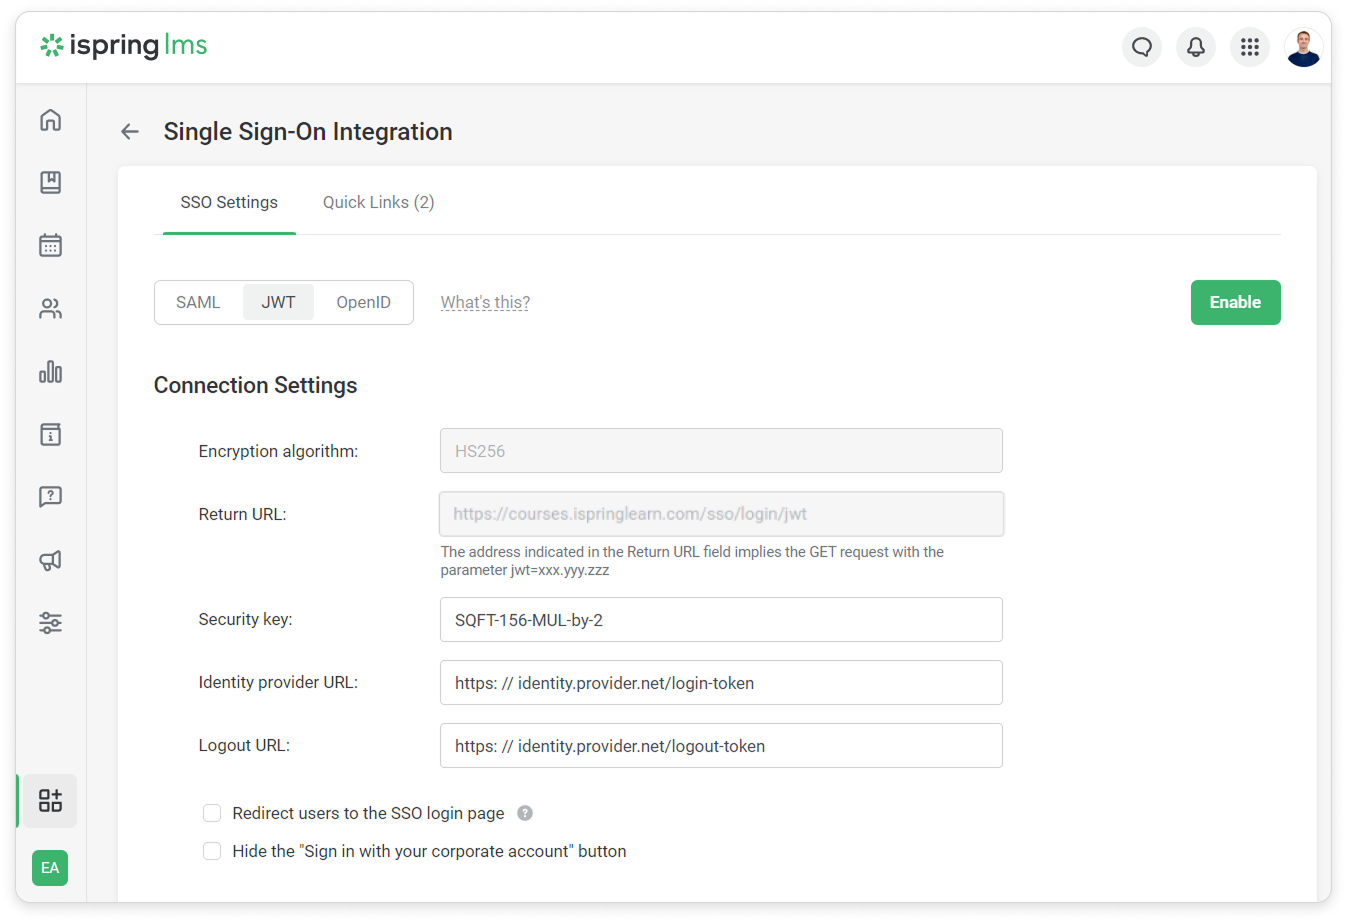
Task: Open the settings sliders icon in the sidebar
Action: pos(50,623)
